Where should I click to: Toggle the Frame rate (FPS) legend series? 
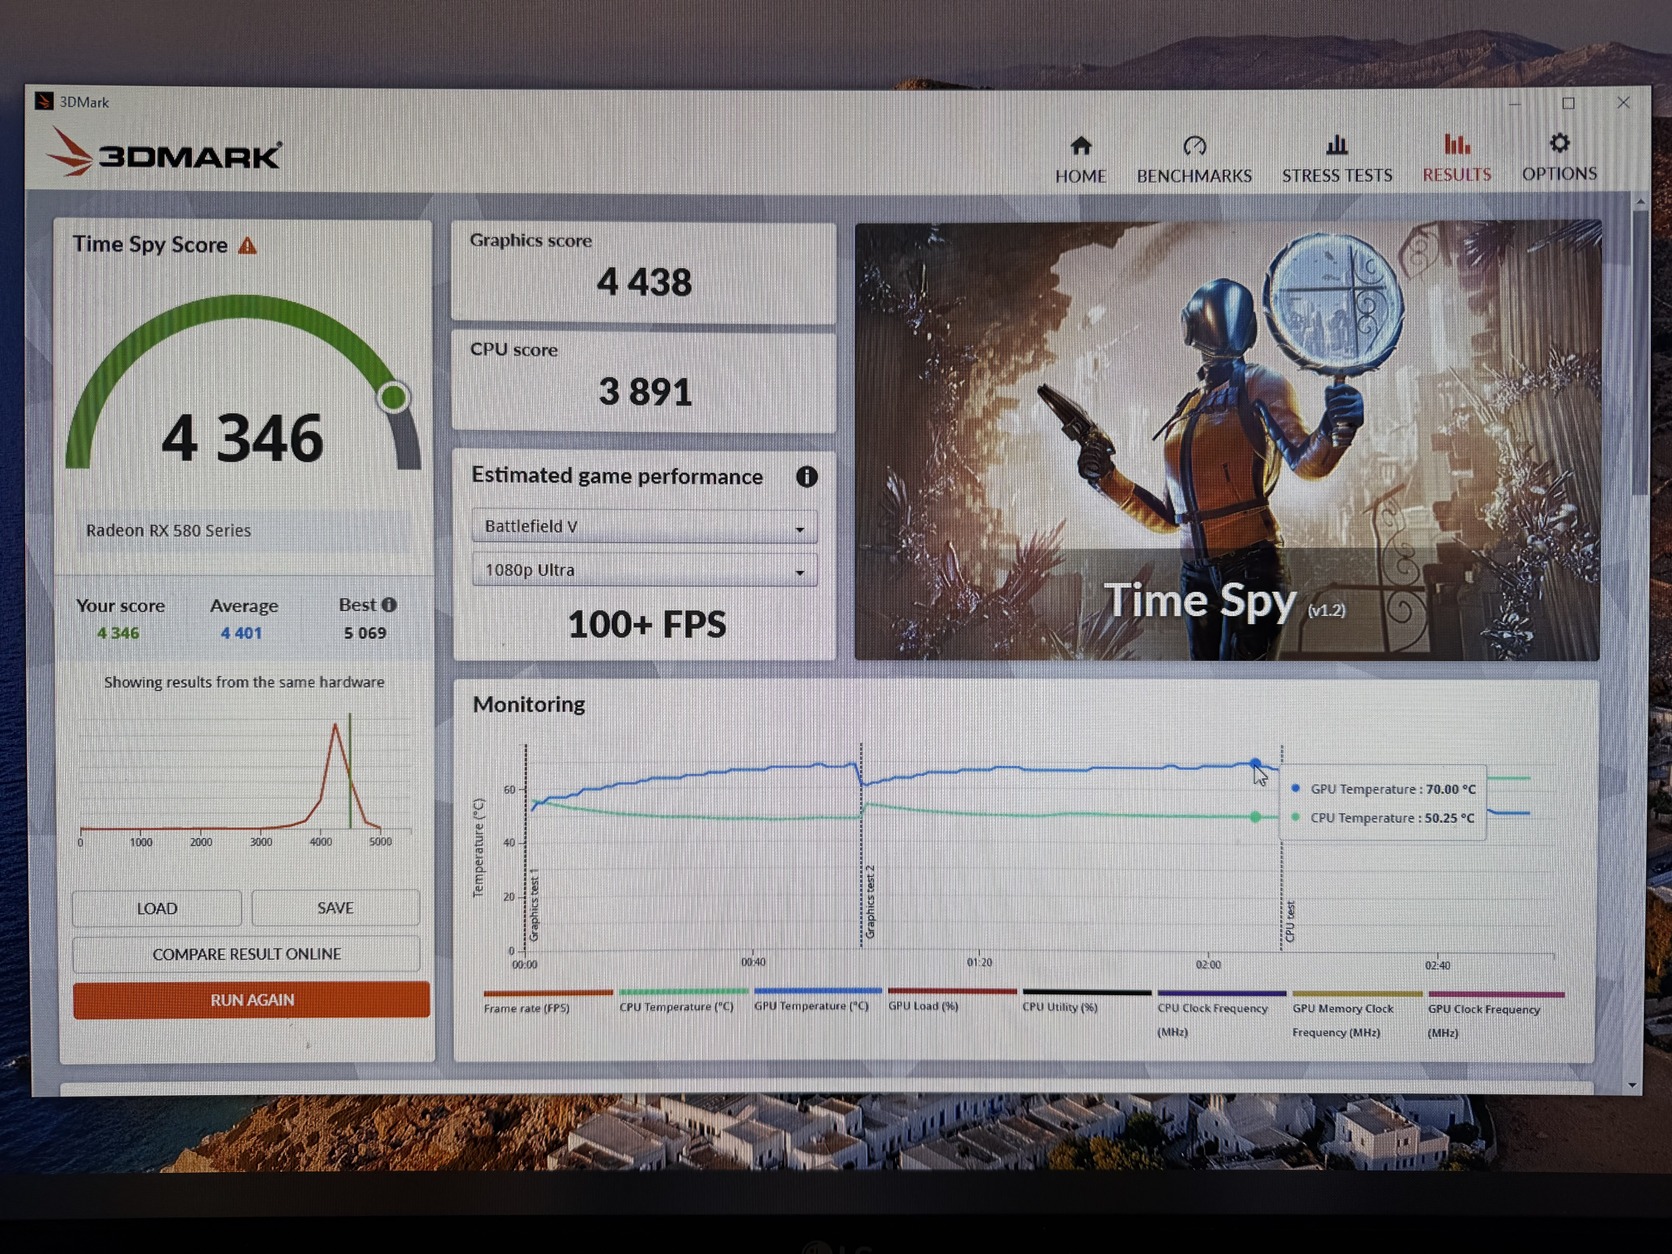[x=547, y=1002]
